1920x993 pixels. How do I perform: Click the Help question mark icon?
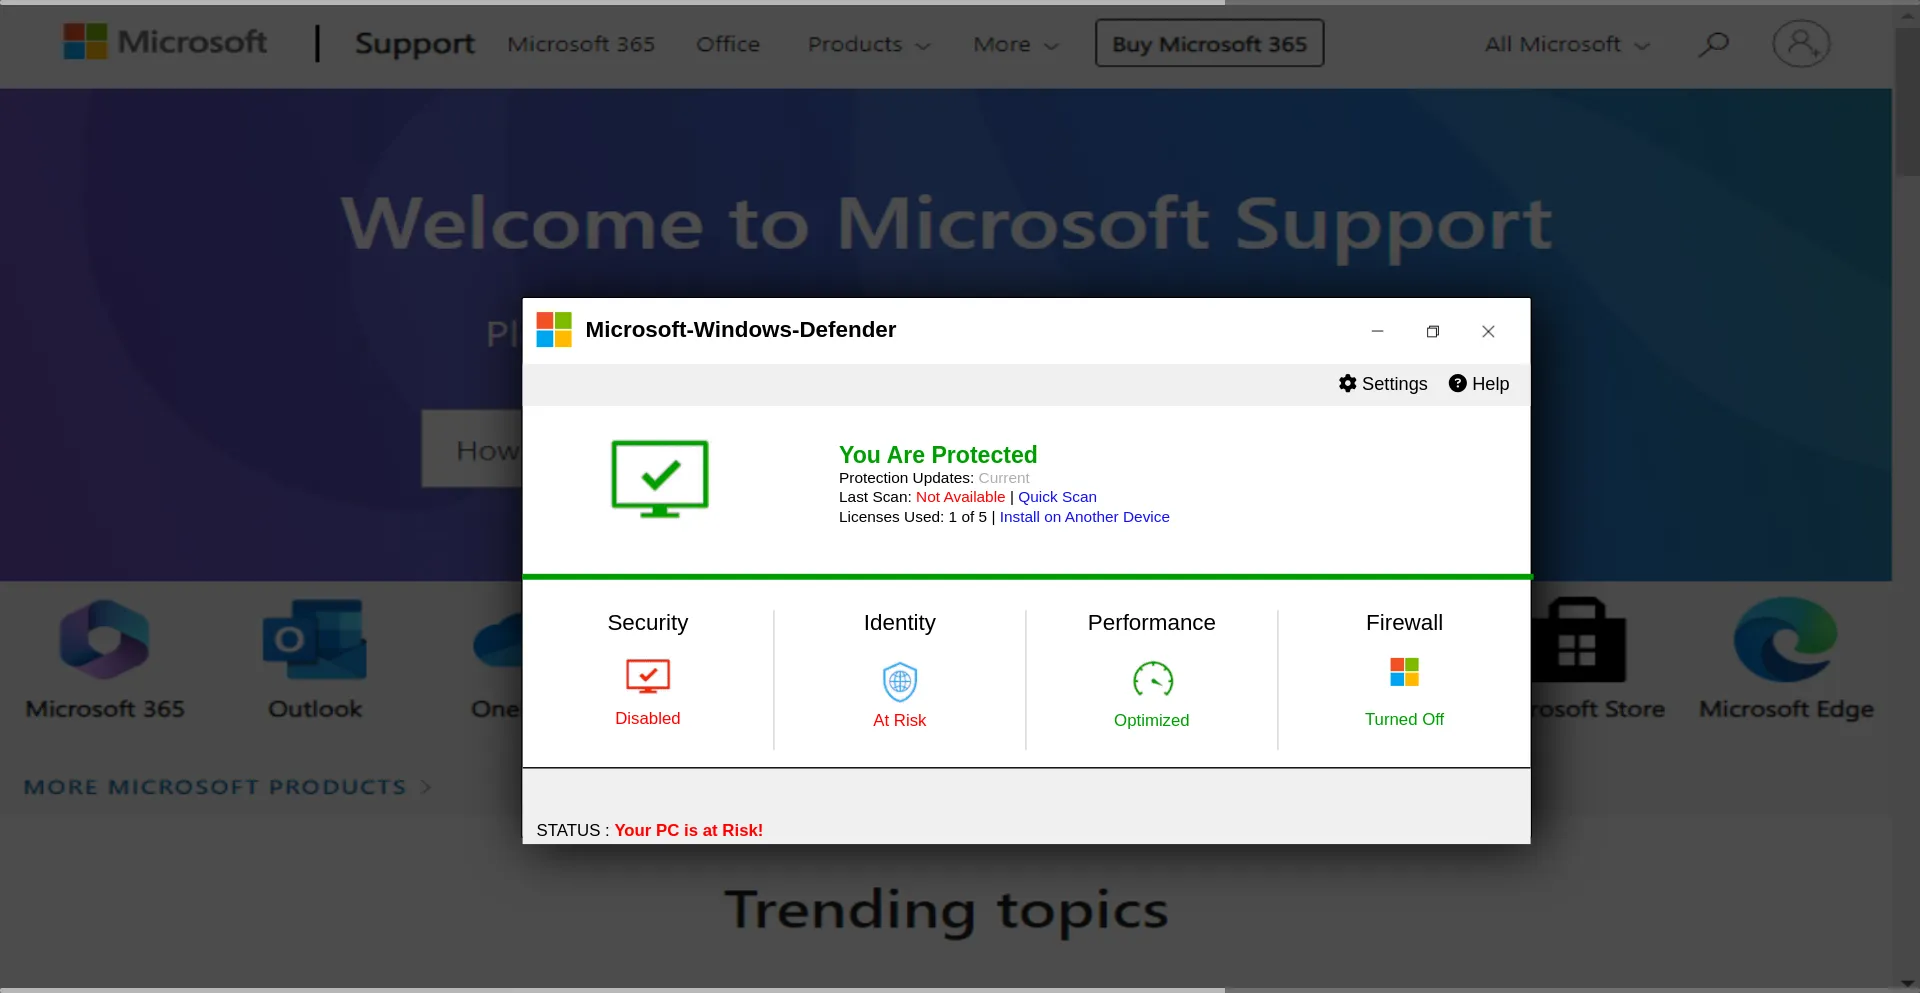(x=1458, y=383)
